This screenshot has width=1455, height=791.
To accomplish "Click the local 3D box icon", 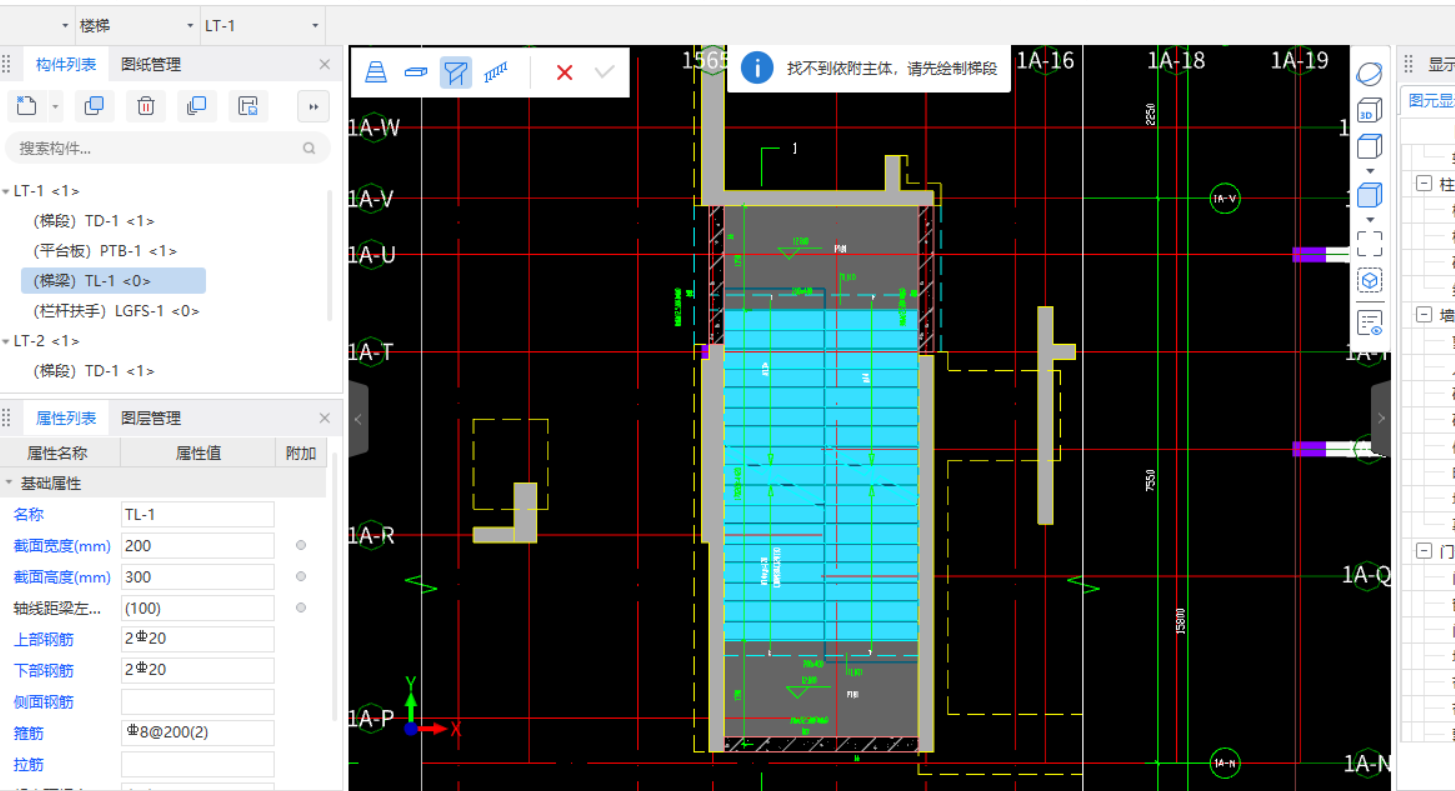I will point(1369,281).
